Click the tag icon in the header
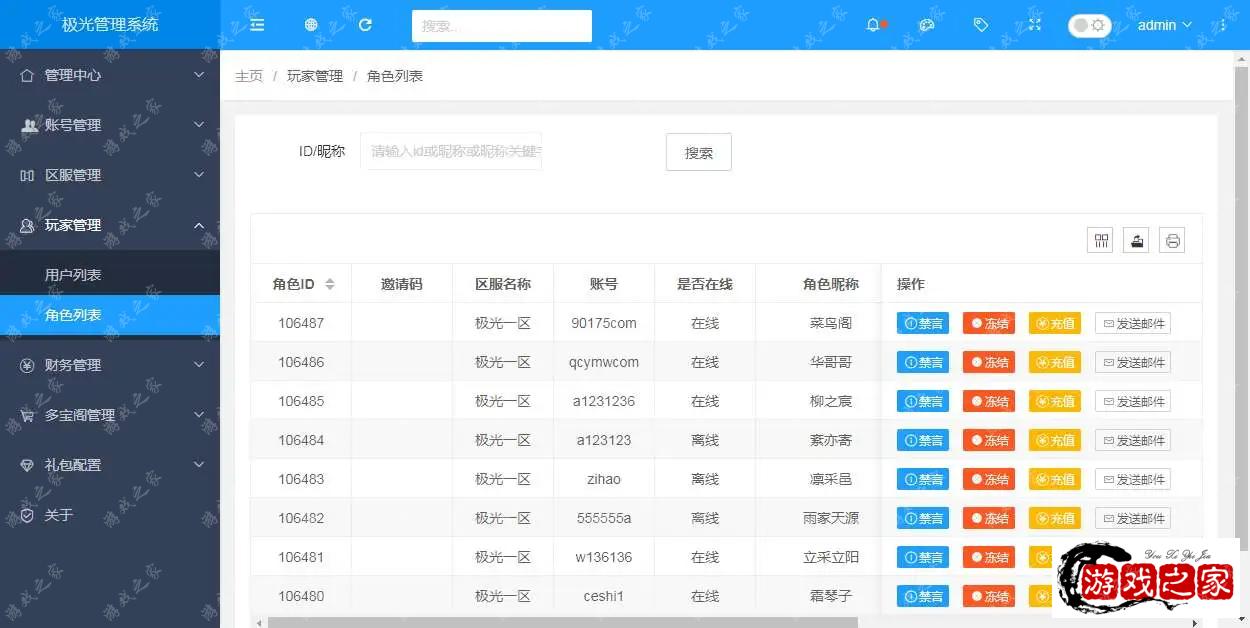The height and width of the screenshot is (628, 1250). (981, 25)
